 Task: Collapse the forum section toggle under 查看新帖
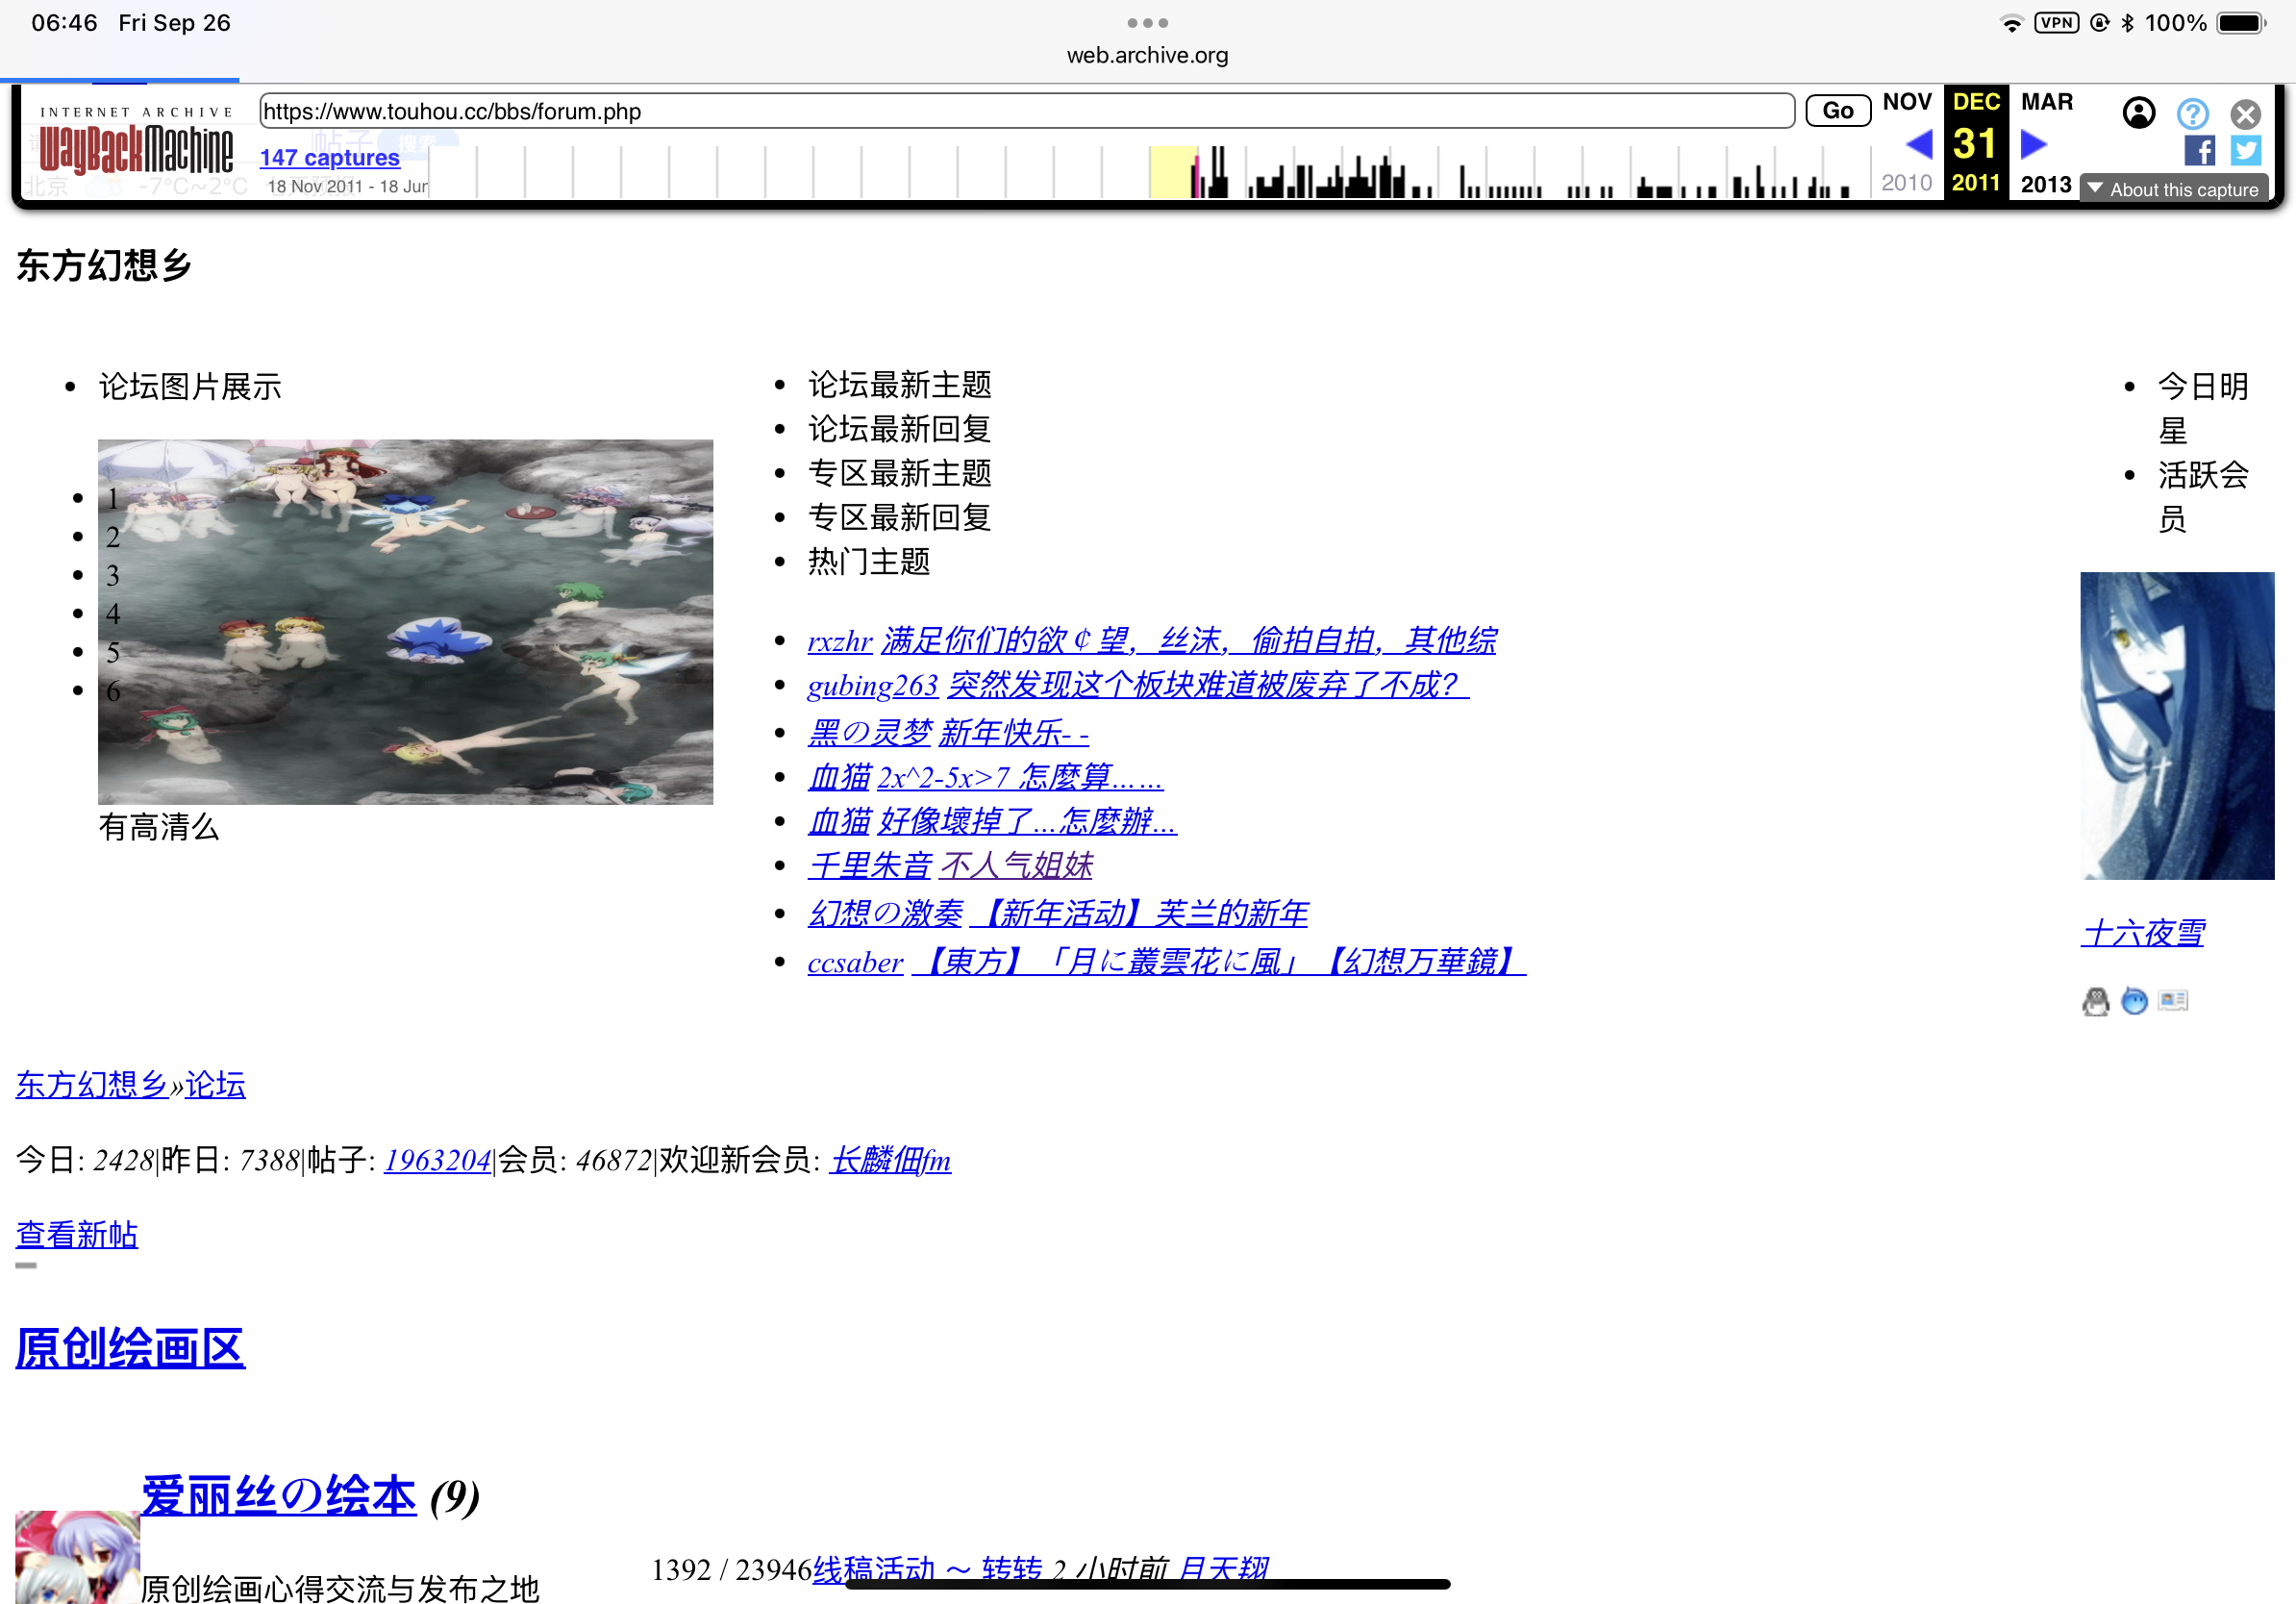[26, 1265]
